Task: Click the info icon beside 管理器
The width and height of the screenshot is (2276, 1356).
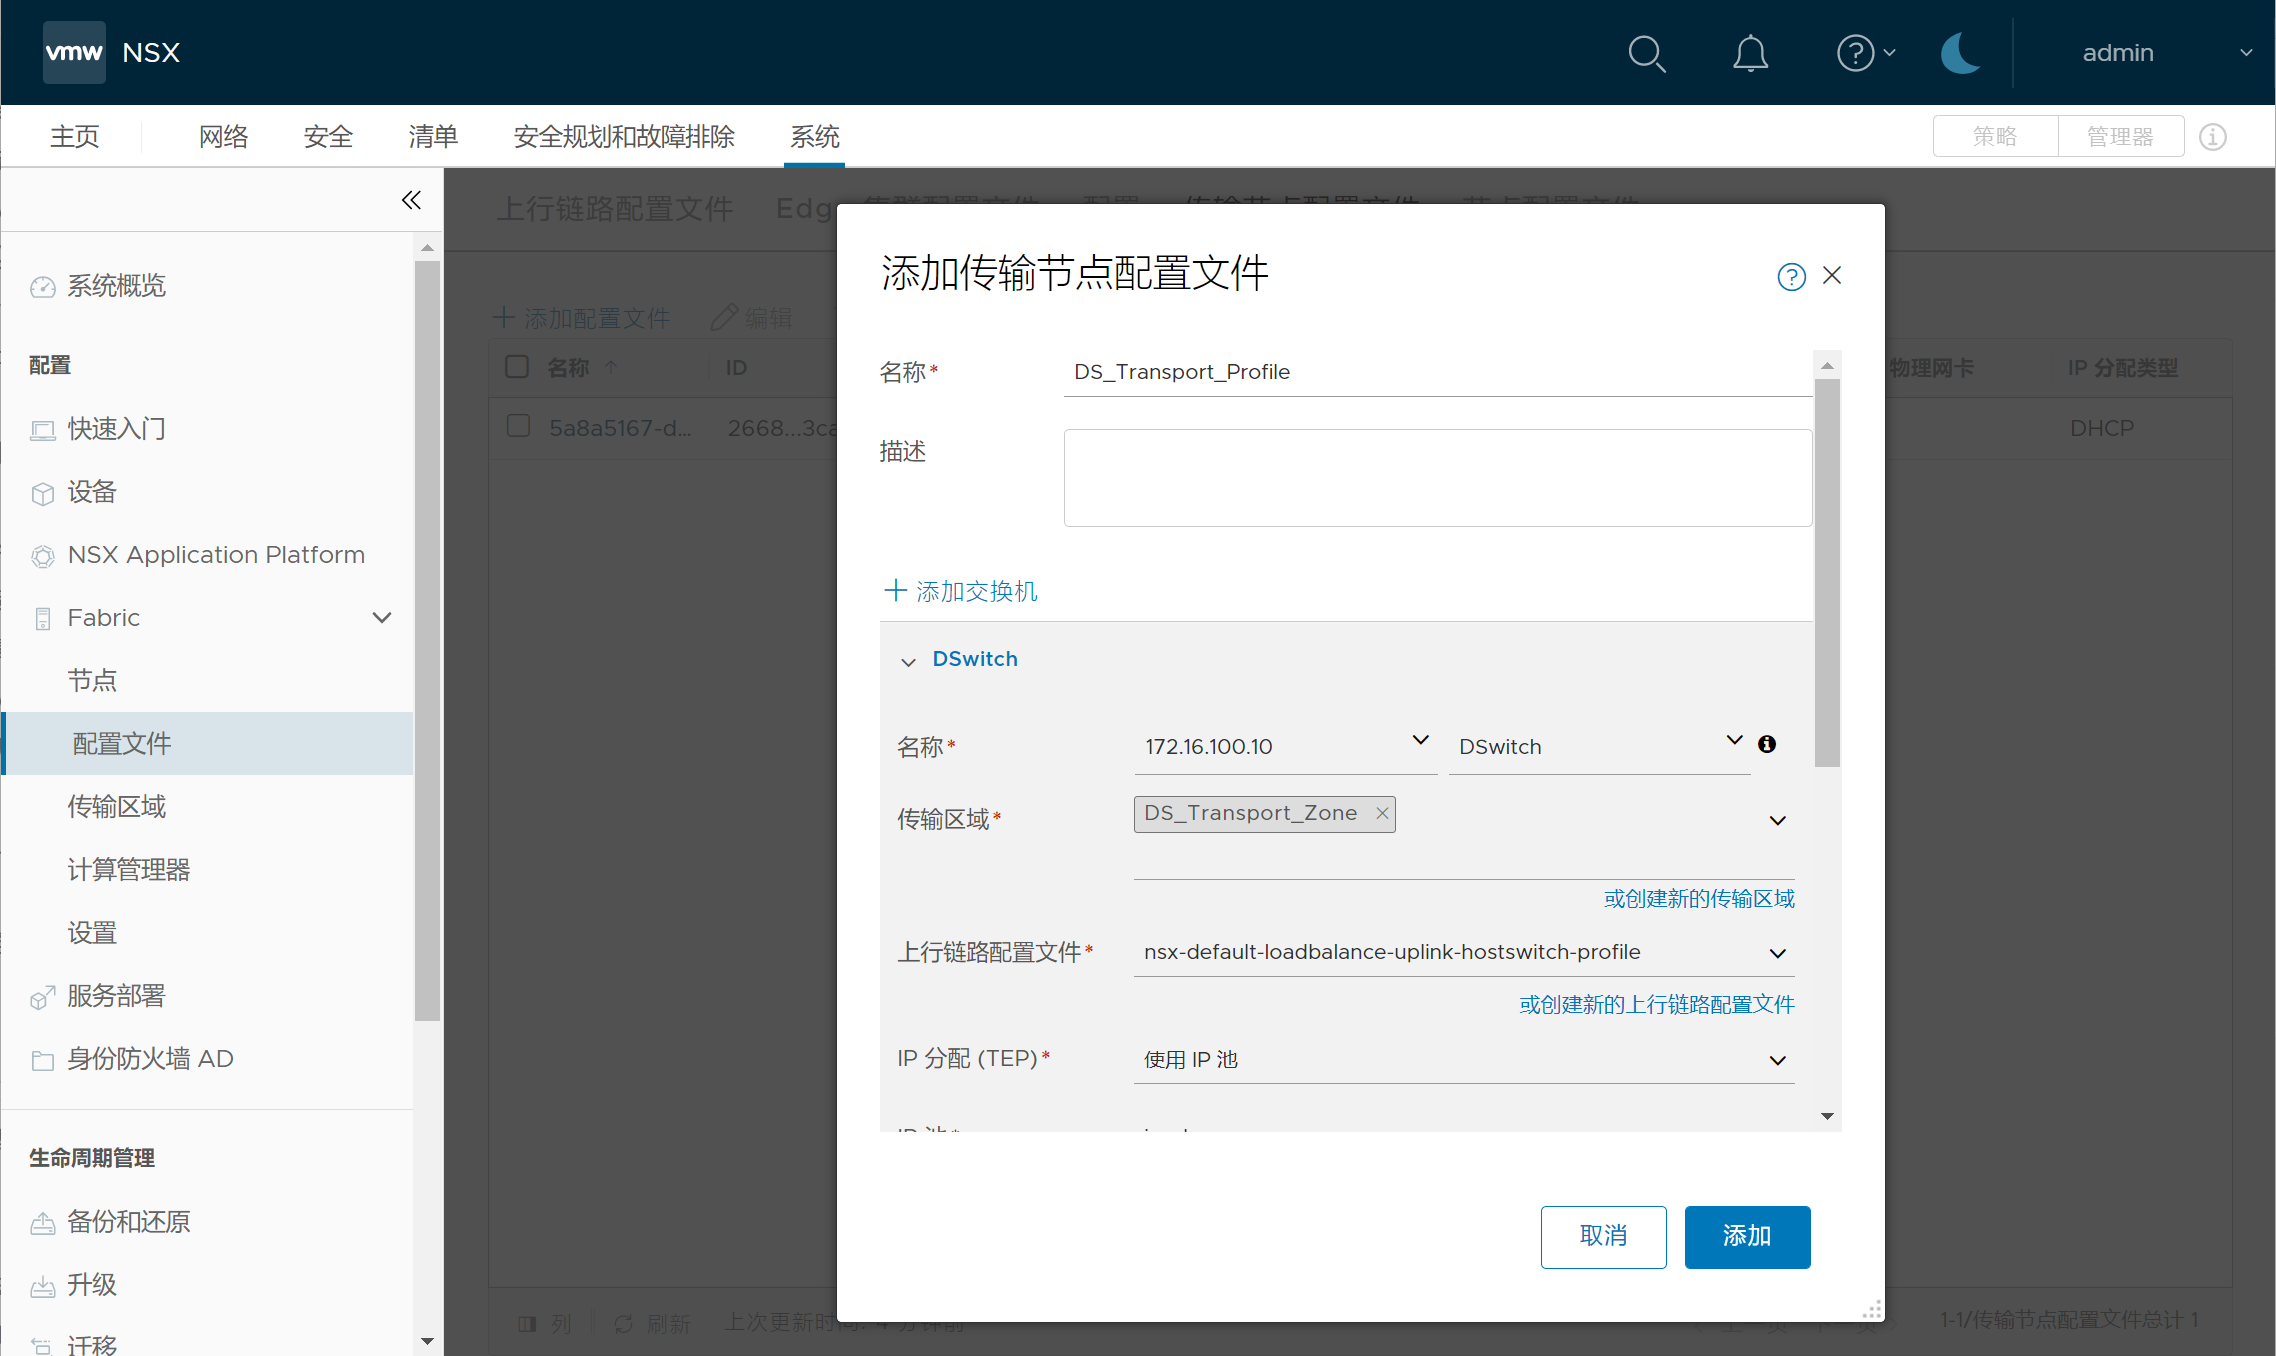Action: pyautogui.click(x=2212, y=137)
